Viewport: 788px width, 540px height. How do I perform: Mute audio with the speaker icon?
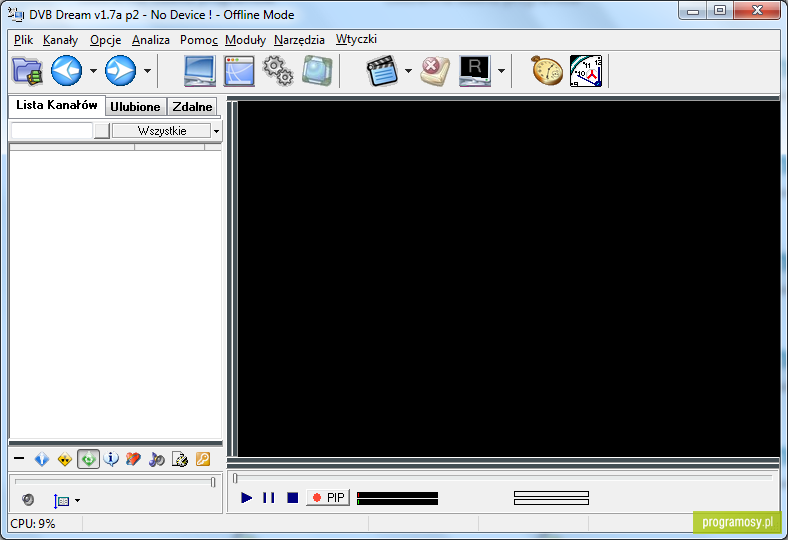pyautogui.click(x=28, y=500)
